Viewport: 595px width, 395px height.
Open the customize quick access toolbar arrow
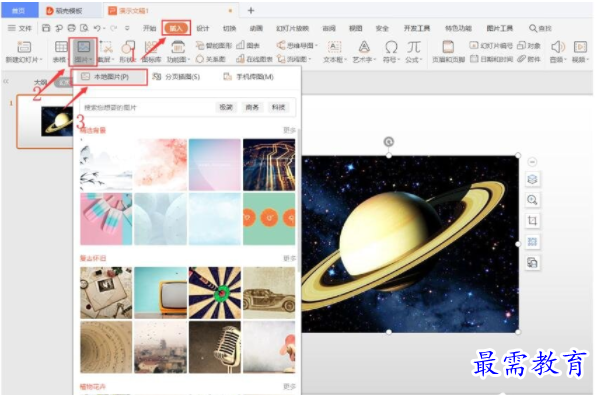tap(128, 28)
